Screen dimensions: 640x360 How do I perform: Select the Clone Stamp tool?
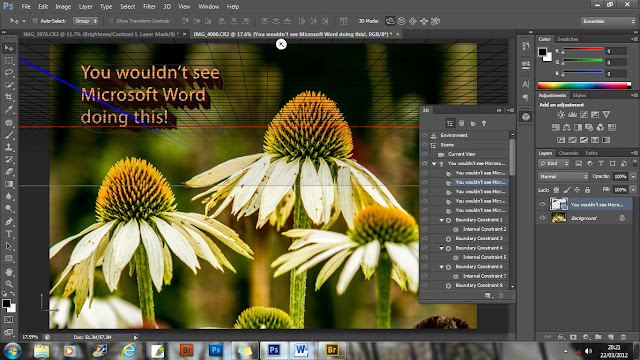pos(9,147)
